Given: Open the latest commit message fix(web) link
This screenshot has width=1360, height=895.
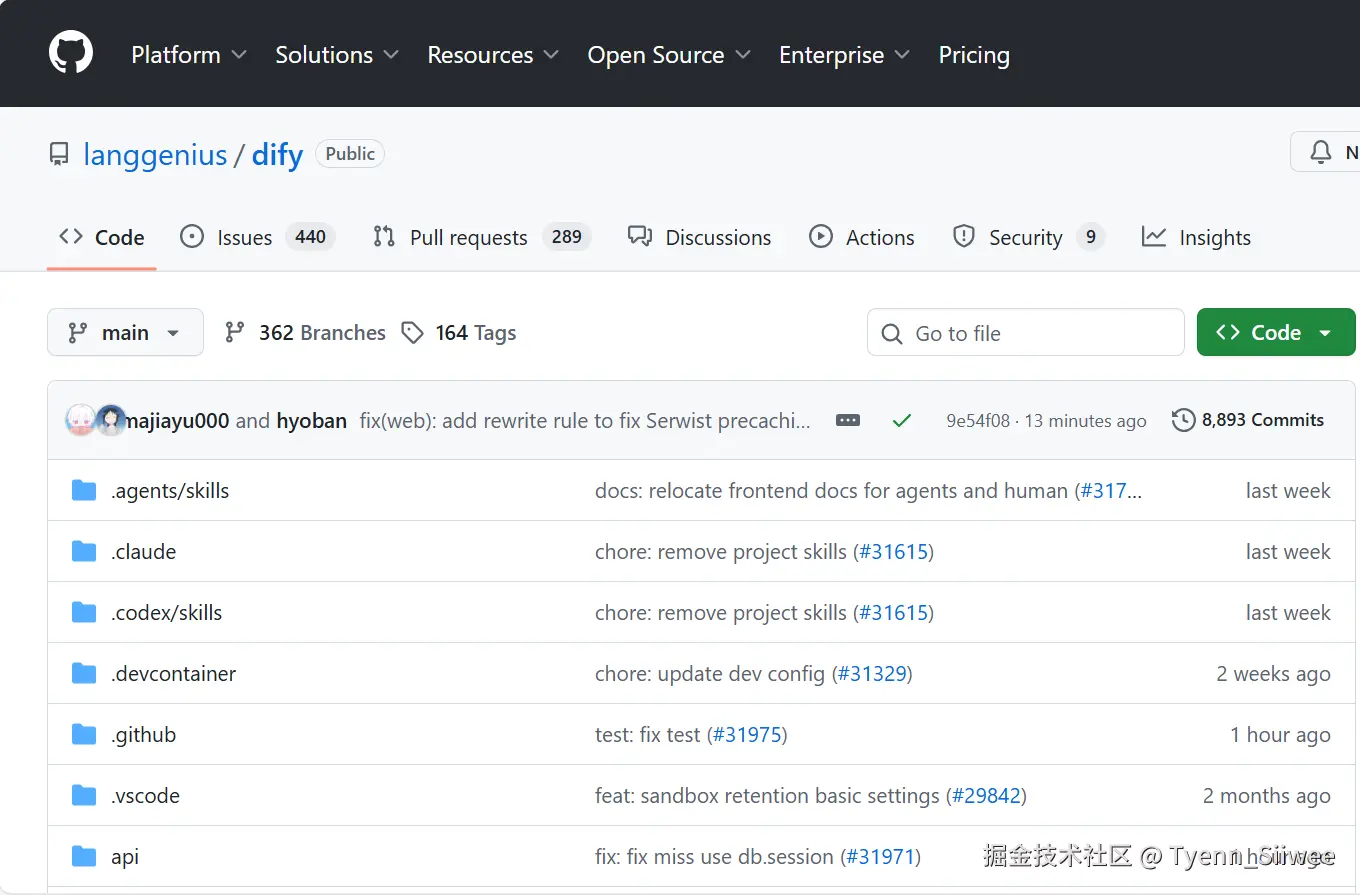Looking at the screenshot, I should [585, 421].
